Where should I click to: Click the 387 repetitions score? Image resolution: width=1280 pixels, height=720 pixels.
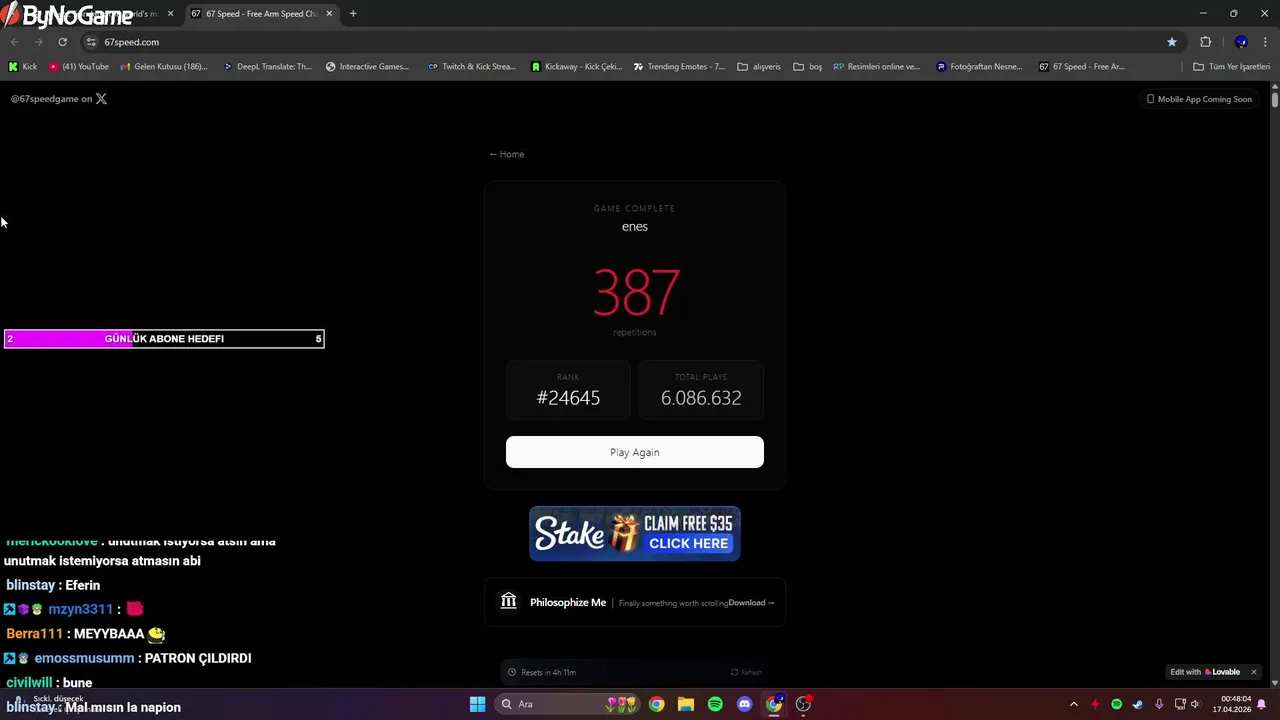pos(636,292)
